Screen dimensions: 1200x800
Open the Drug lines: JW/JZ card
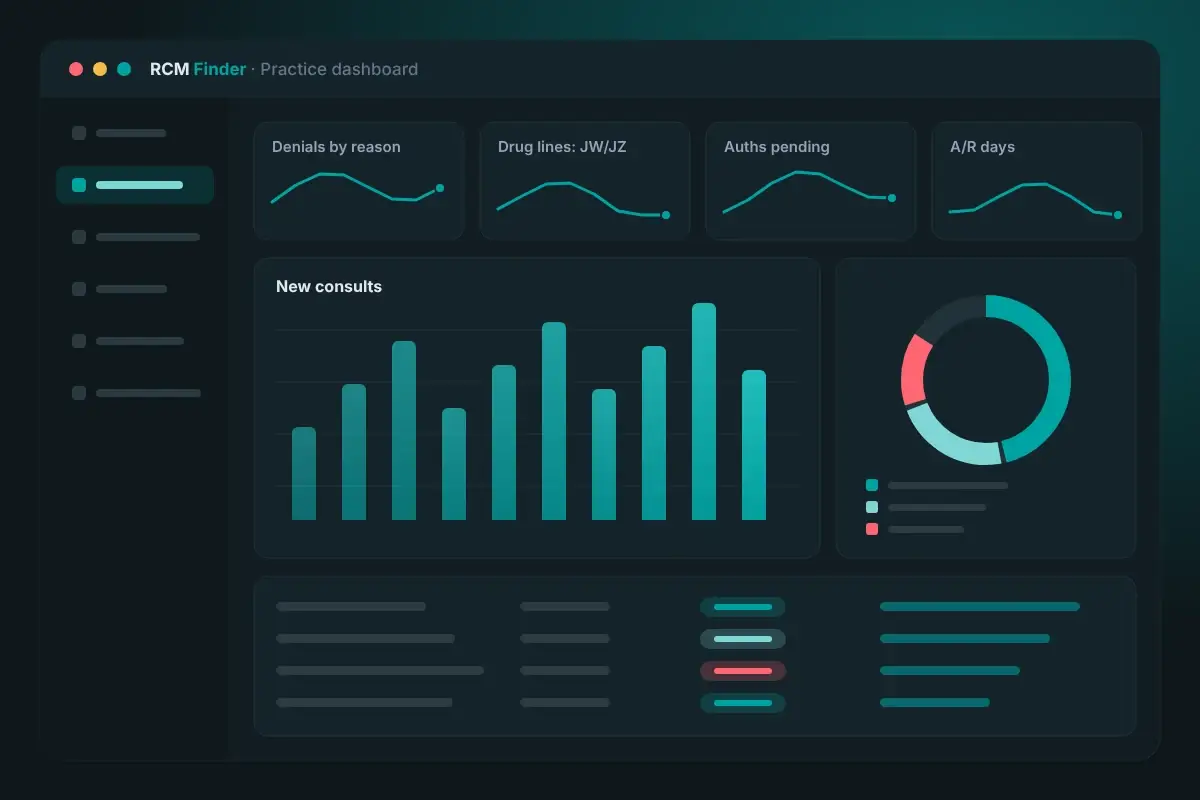(x=585, y=181)
